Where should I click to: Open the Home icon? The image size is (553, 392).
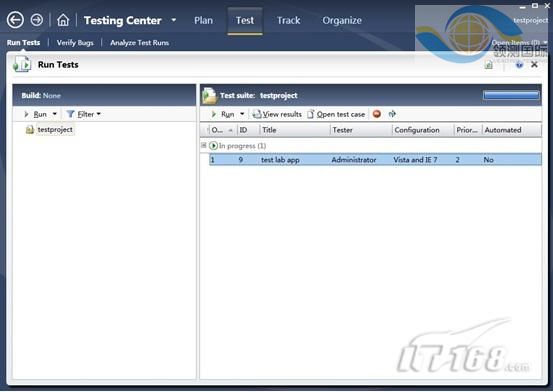click(63, 20)
